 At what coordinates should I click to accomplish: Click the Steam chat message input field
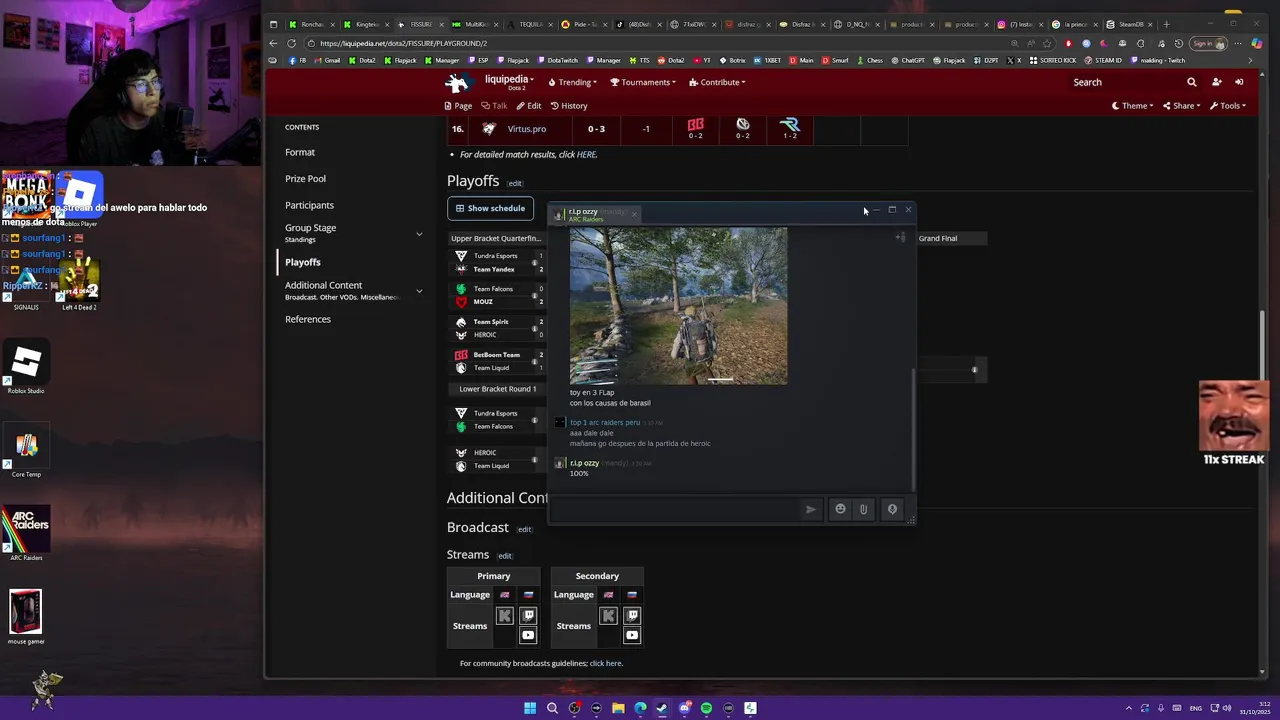pyautogui.click(x=674, y=509)
